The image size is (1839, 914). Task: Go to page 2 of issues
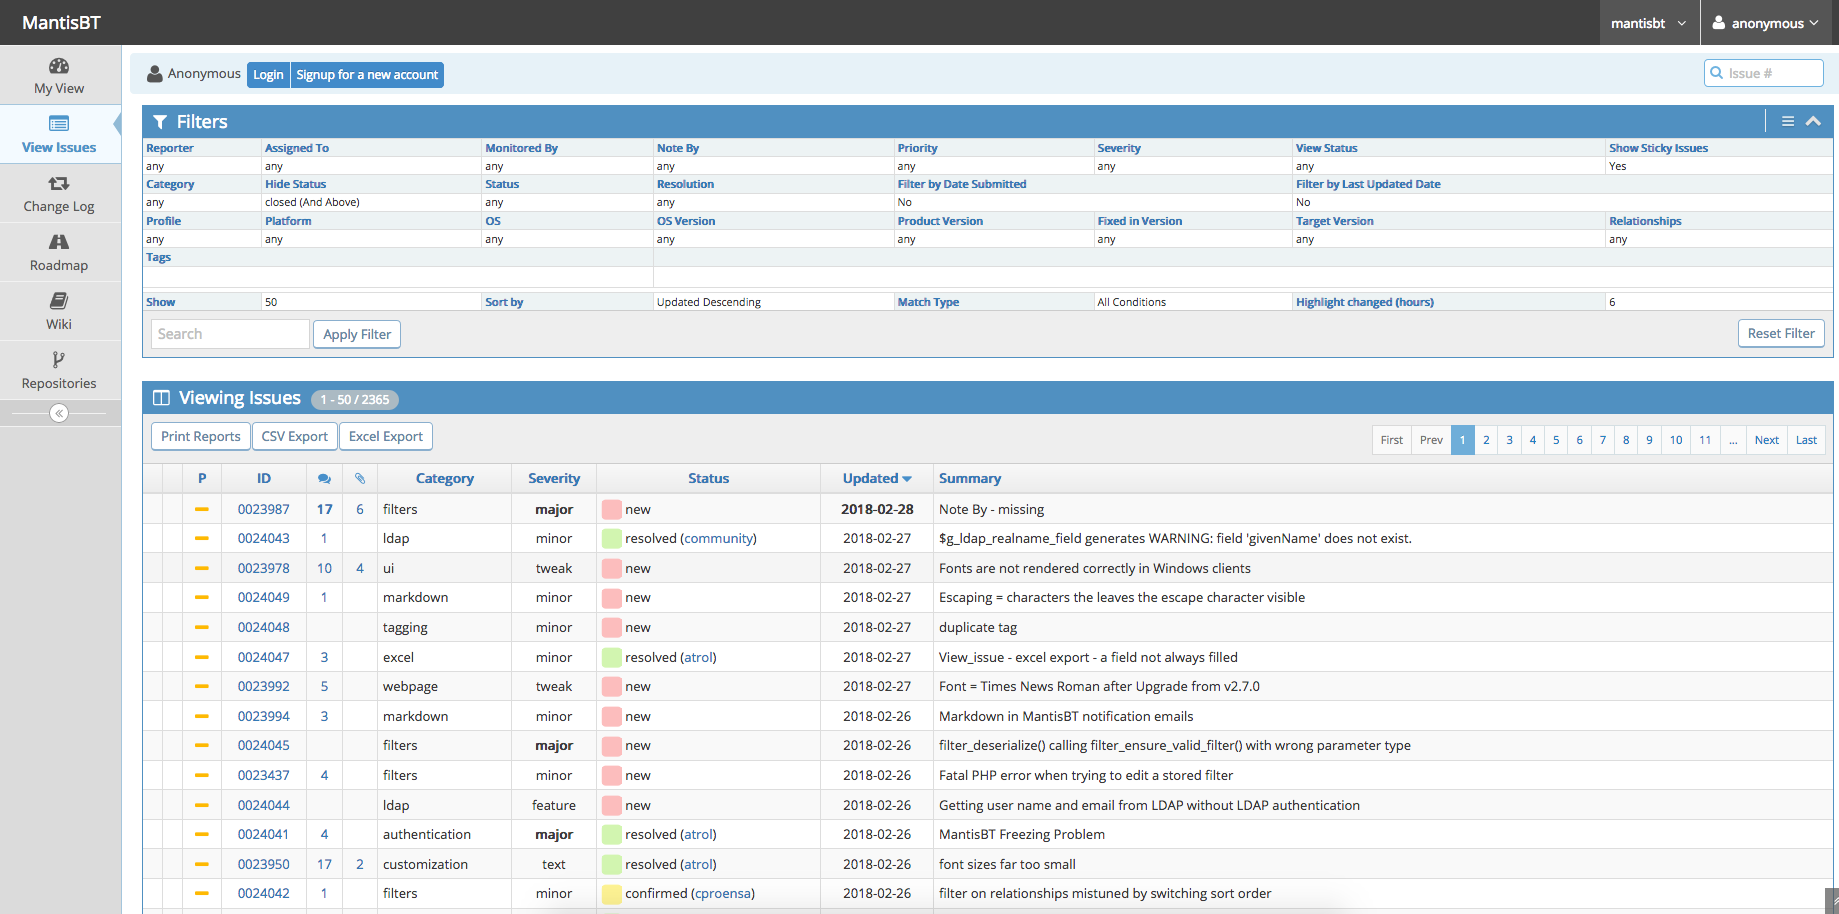1486,440
